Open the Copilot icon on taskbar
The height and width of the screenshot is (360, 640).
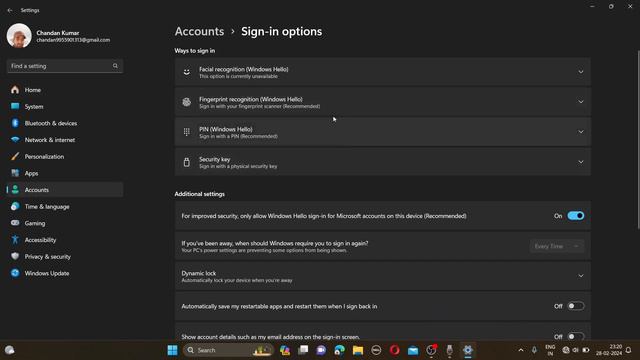[285, 350]
